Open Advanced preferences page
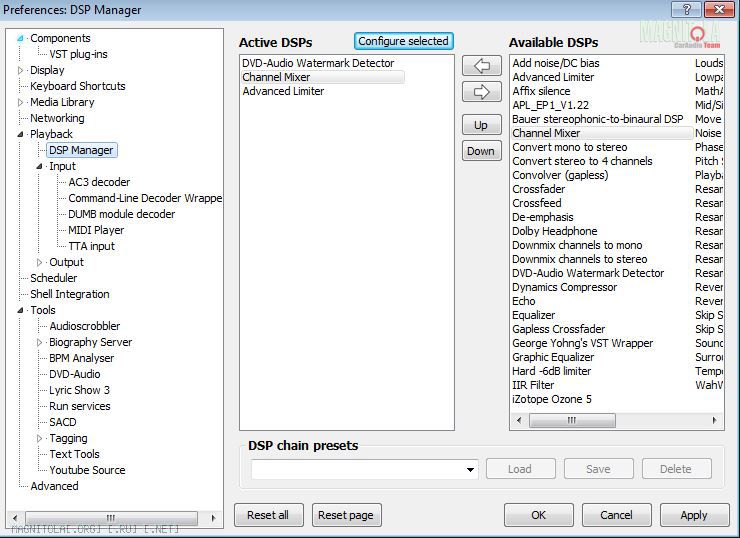The width and height of the screenshot is (740, 538). [x=54, y=487]
